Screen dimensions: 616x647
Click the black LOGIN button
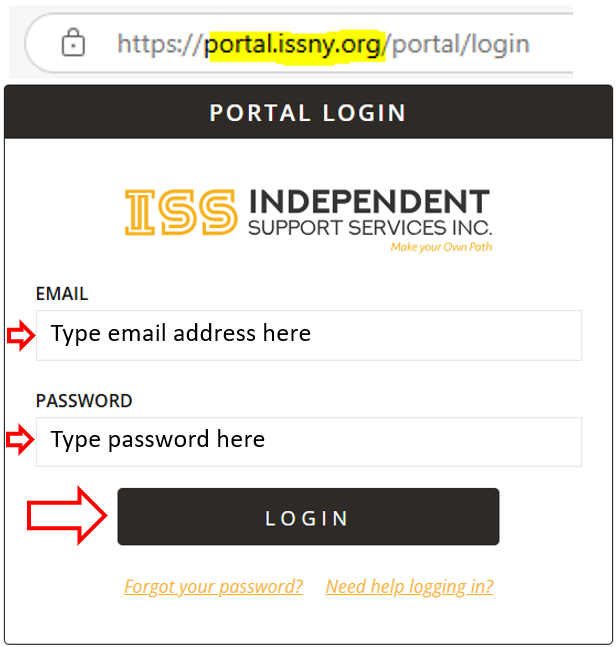pyautogui.click(x=308, y=517)
